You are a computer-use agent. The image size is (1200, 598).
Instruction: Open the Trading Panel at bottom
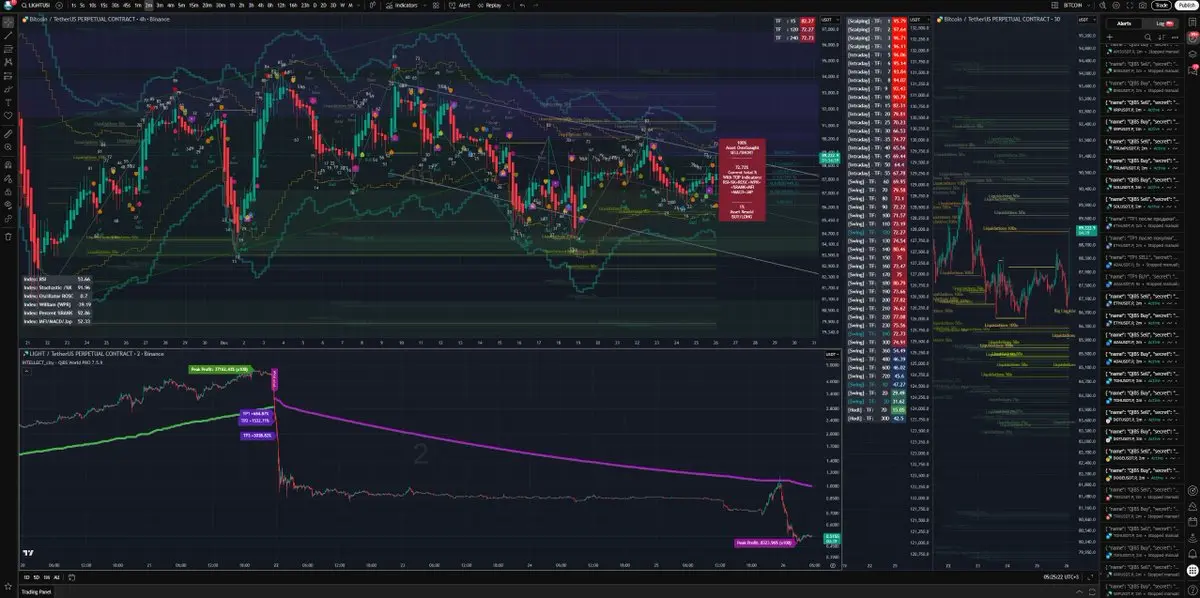(x=36, y=592)
